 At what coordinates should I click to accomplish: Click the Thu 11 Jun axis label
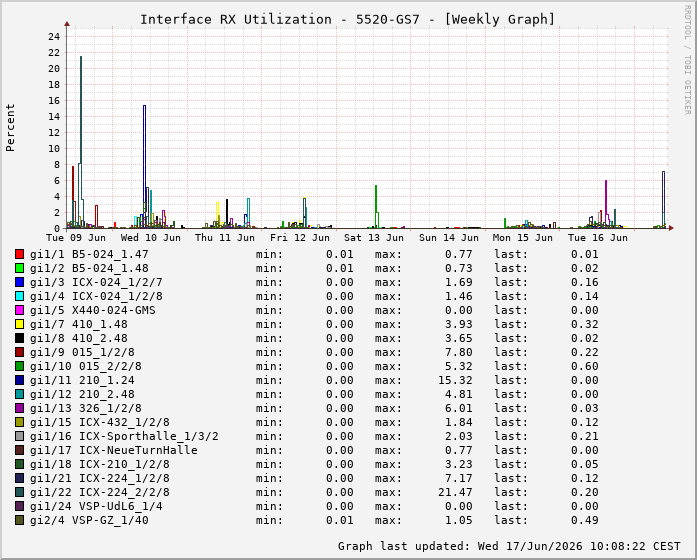coord(225,238)
